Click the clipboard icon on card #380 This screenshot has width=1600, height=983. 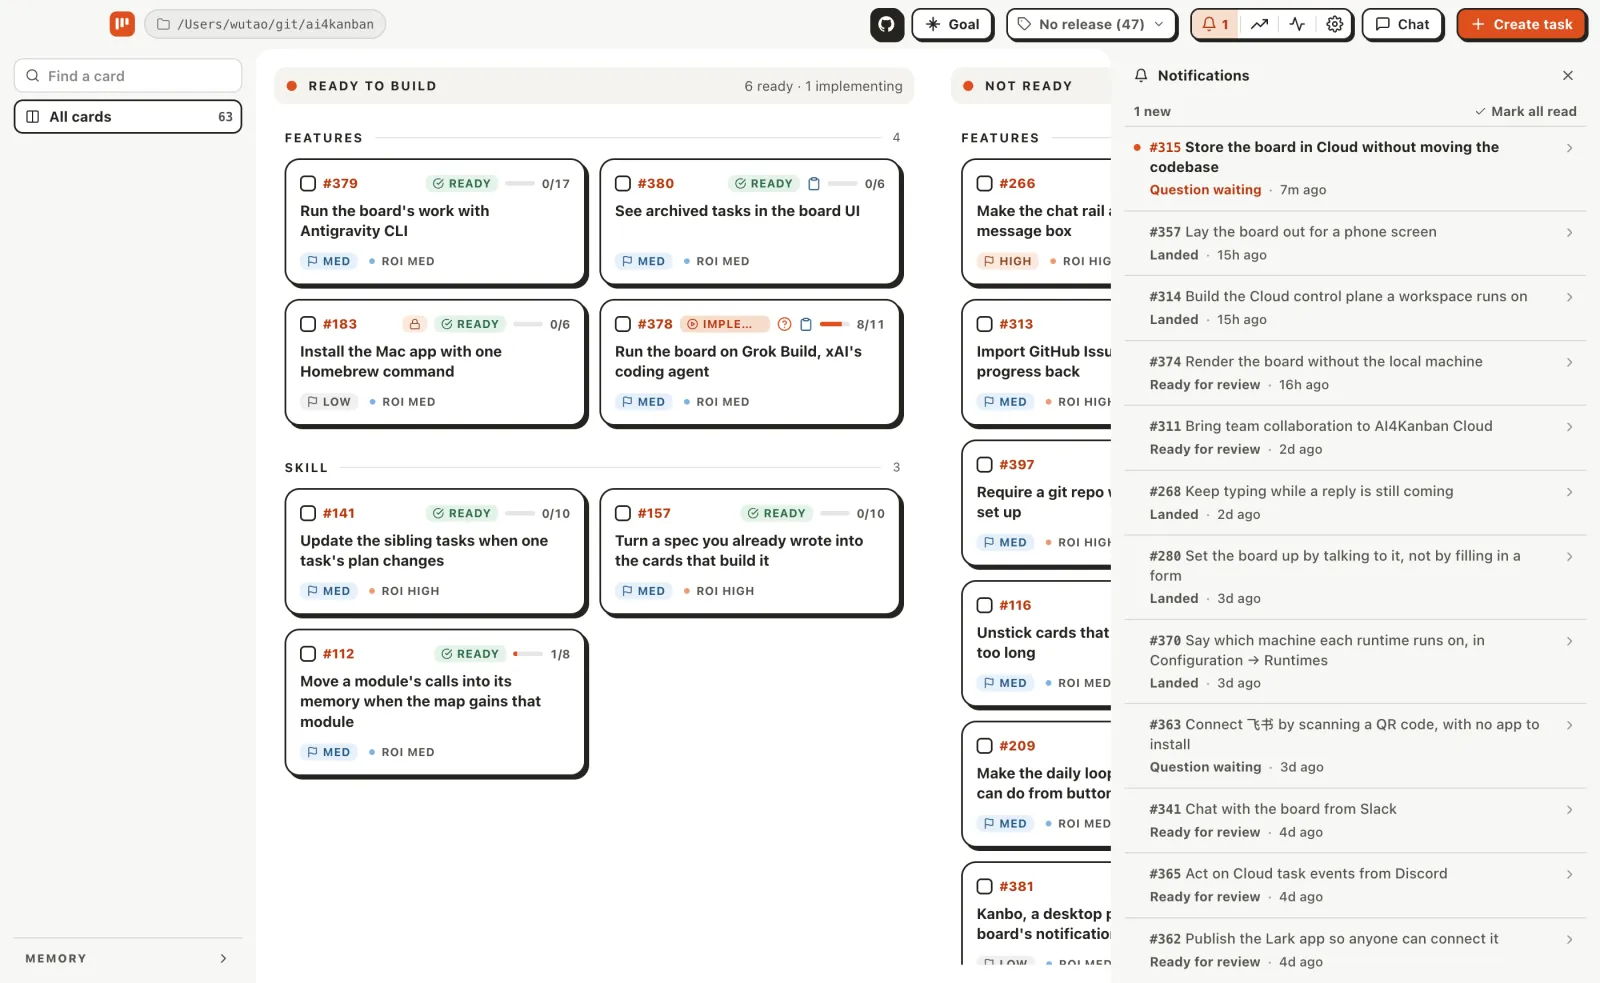814,184
